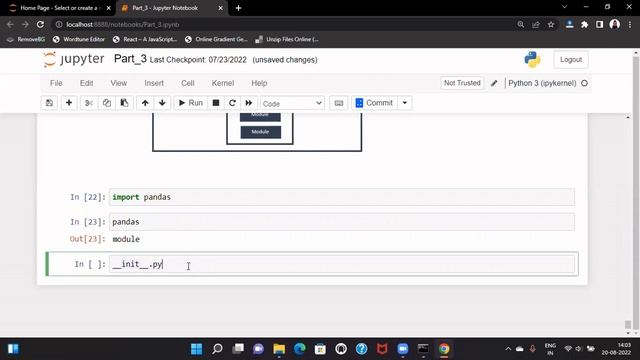
Task: Close the Home Page browser tab
Action: pyautogui.click(x=109, y=8)
